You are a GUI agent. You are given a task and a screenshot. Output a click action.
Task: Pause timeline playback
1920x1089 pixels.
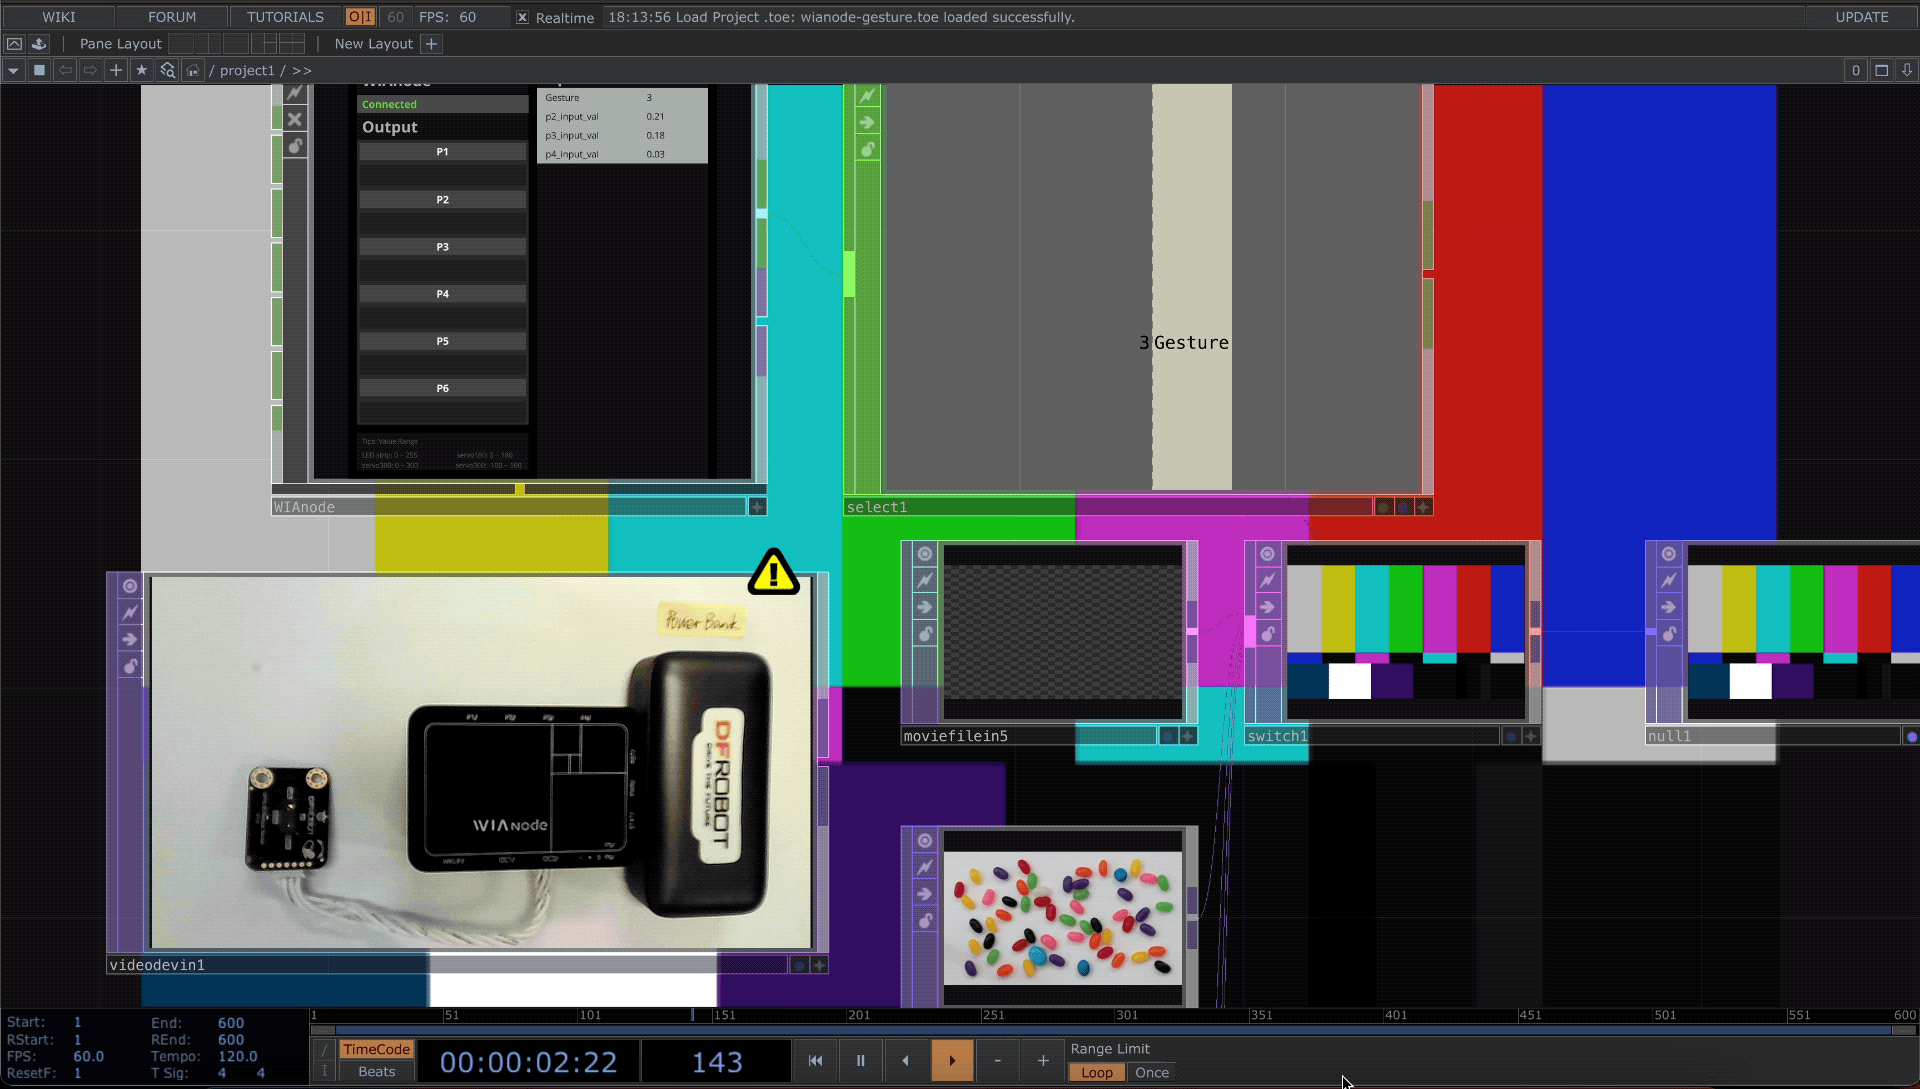[860, 1061]
